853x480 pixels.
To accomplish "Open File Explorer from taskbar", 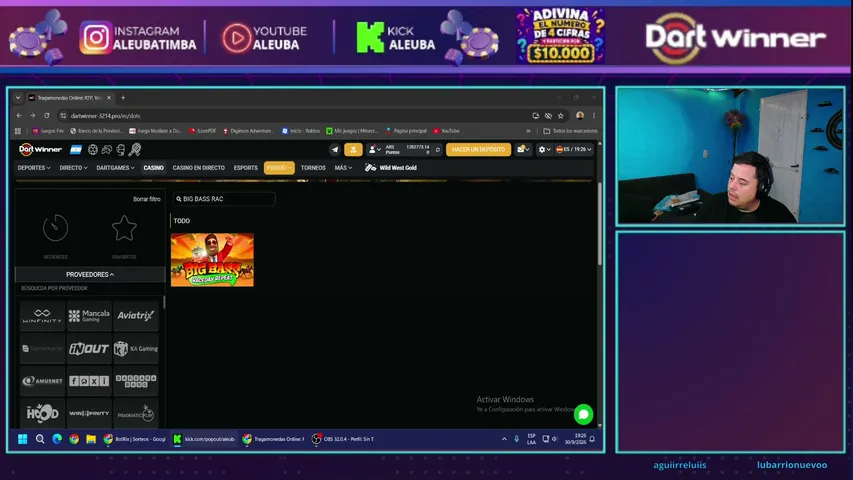I will [x=91, y=439].
